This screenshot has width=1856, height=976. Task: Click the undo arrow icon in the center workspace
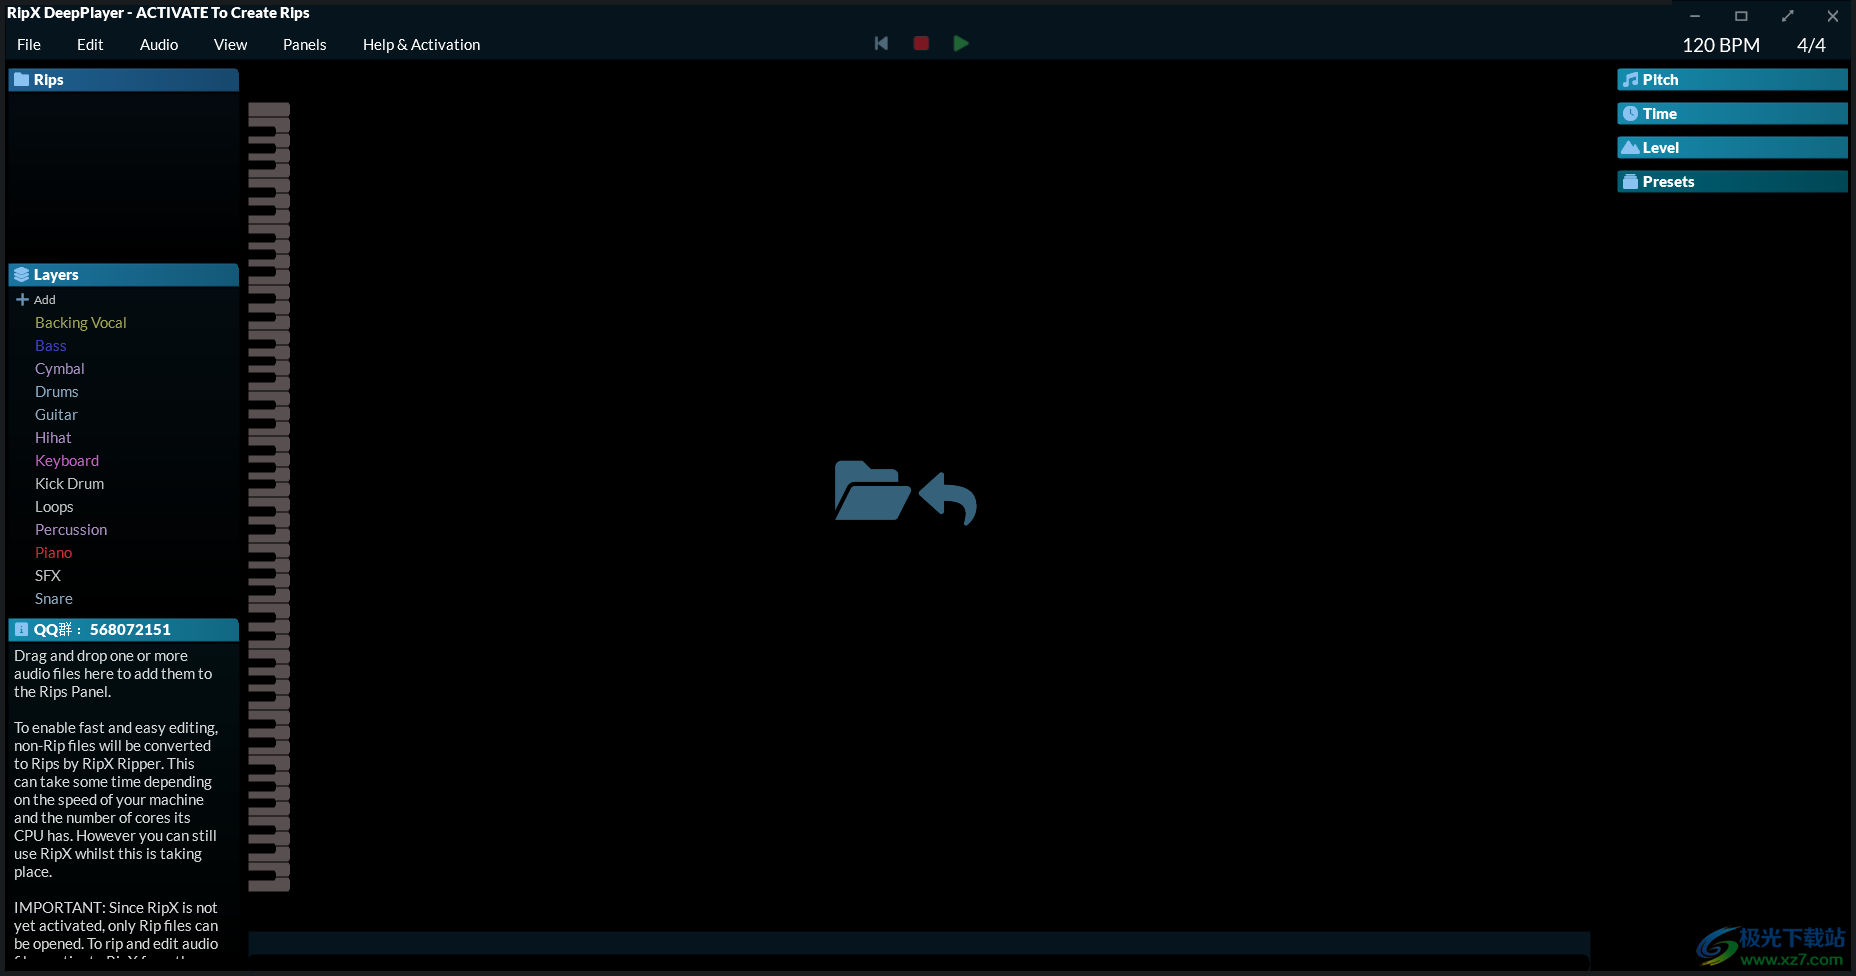[948, 498]
